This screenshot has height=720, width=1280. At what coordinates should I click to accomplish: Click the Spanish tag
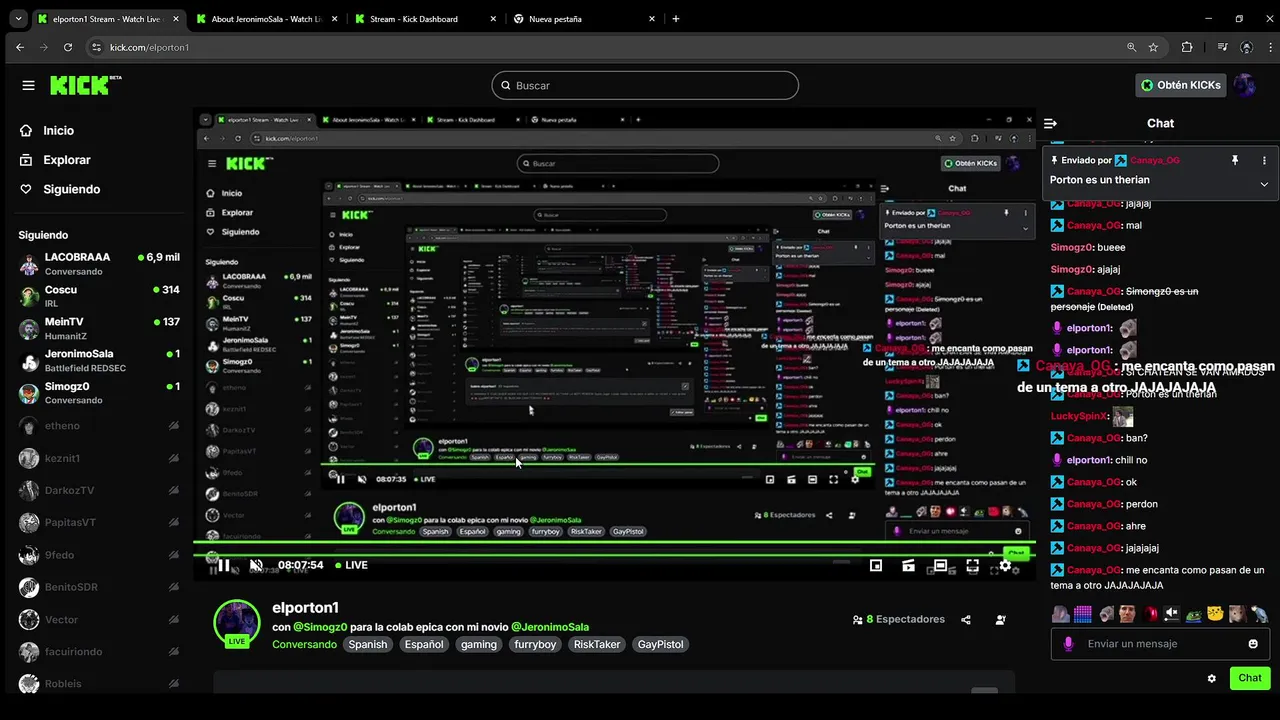pos(368,644)
